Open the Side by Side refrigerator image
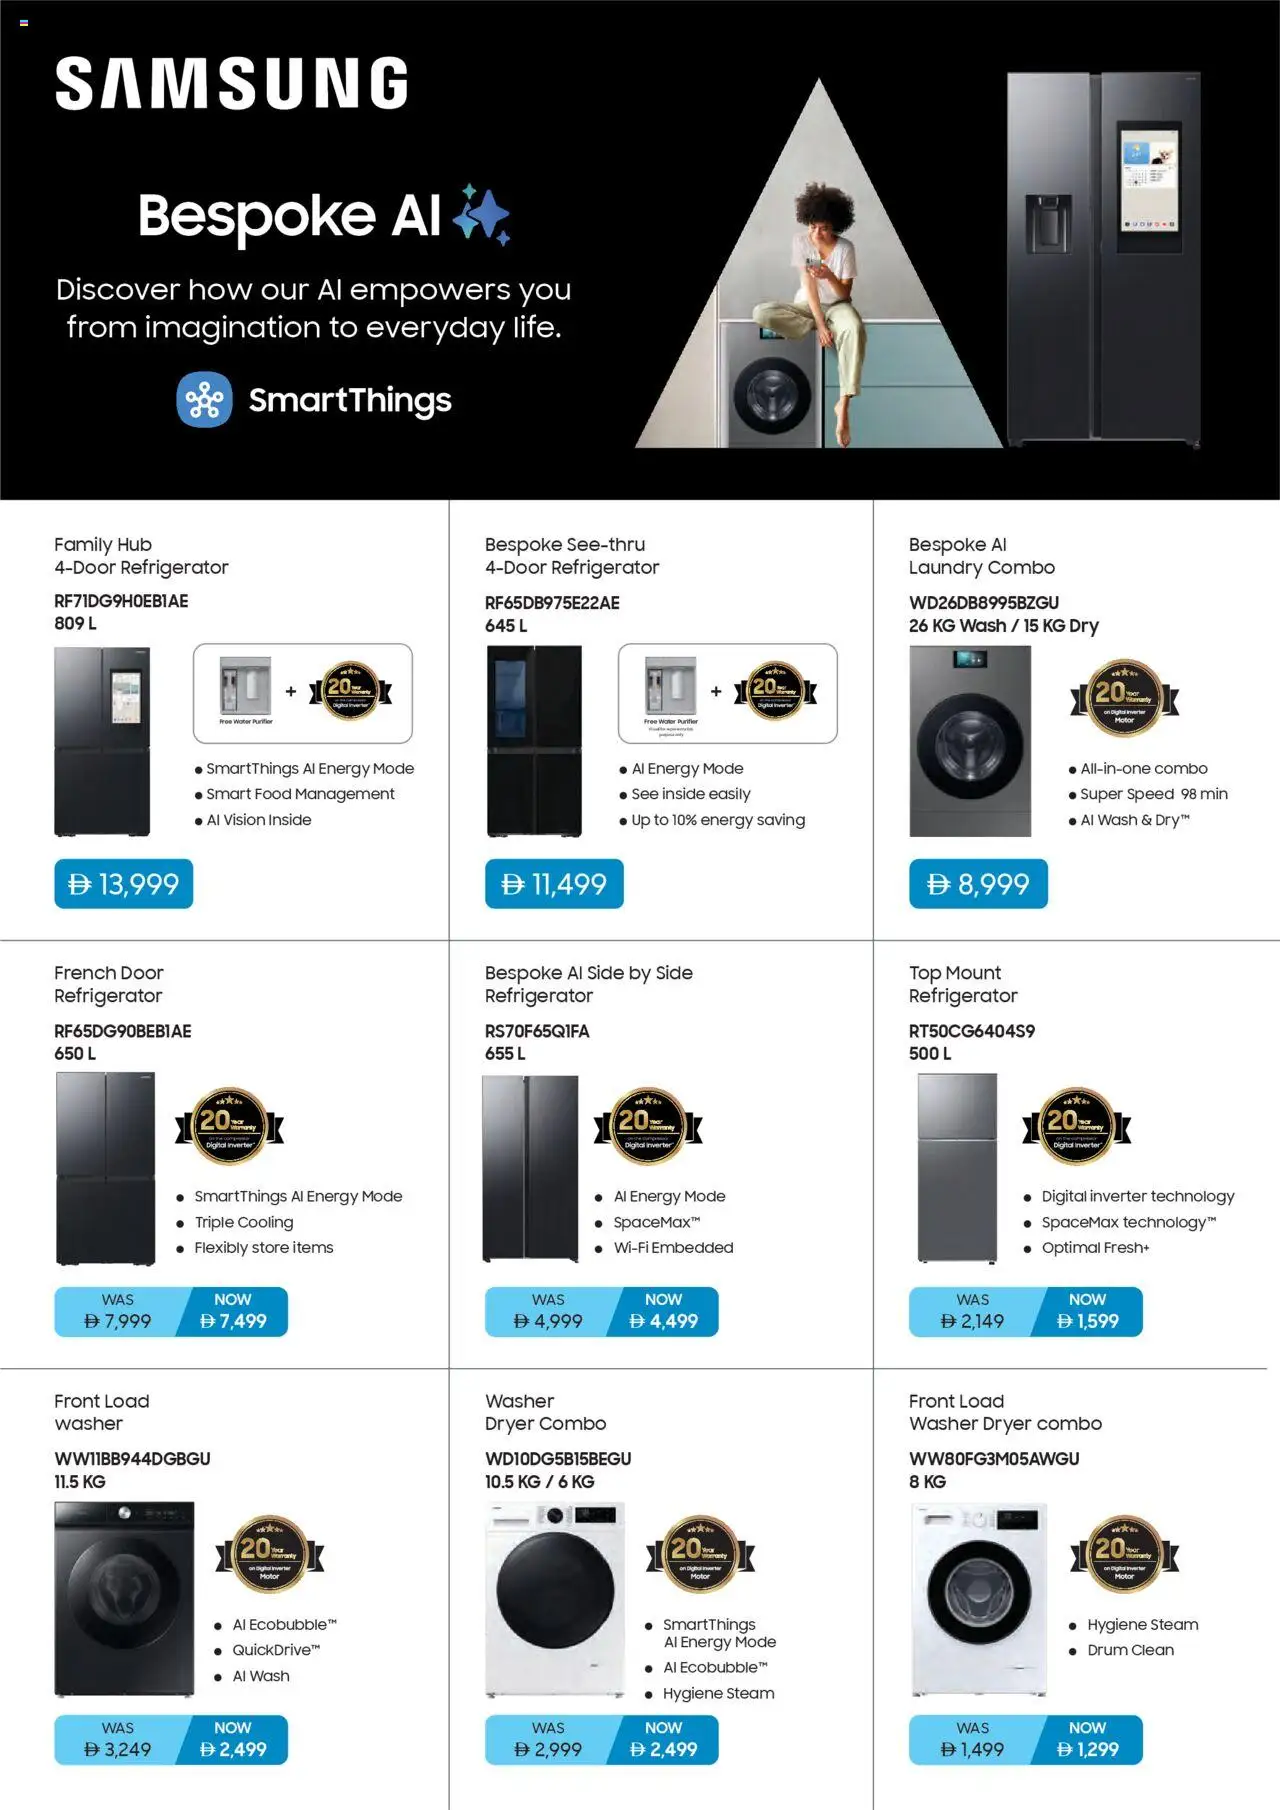This screenshot has height=1810, width=1280. pos(530,1169)
